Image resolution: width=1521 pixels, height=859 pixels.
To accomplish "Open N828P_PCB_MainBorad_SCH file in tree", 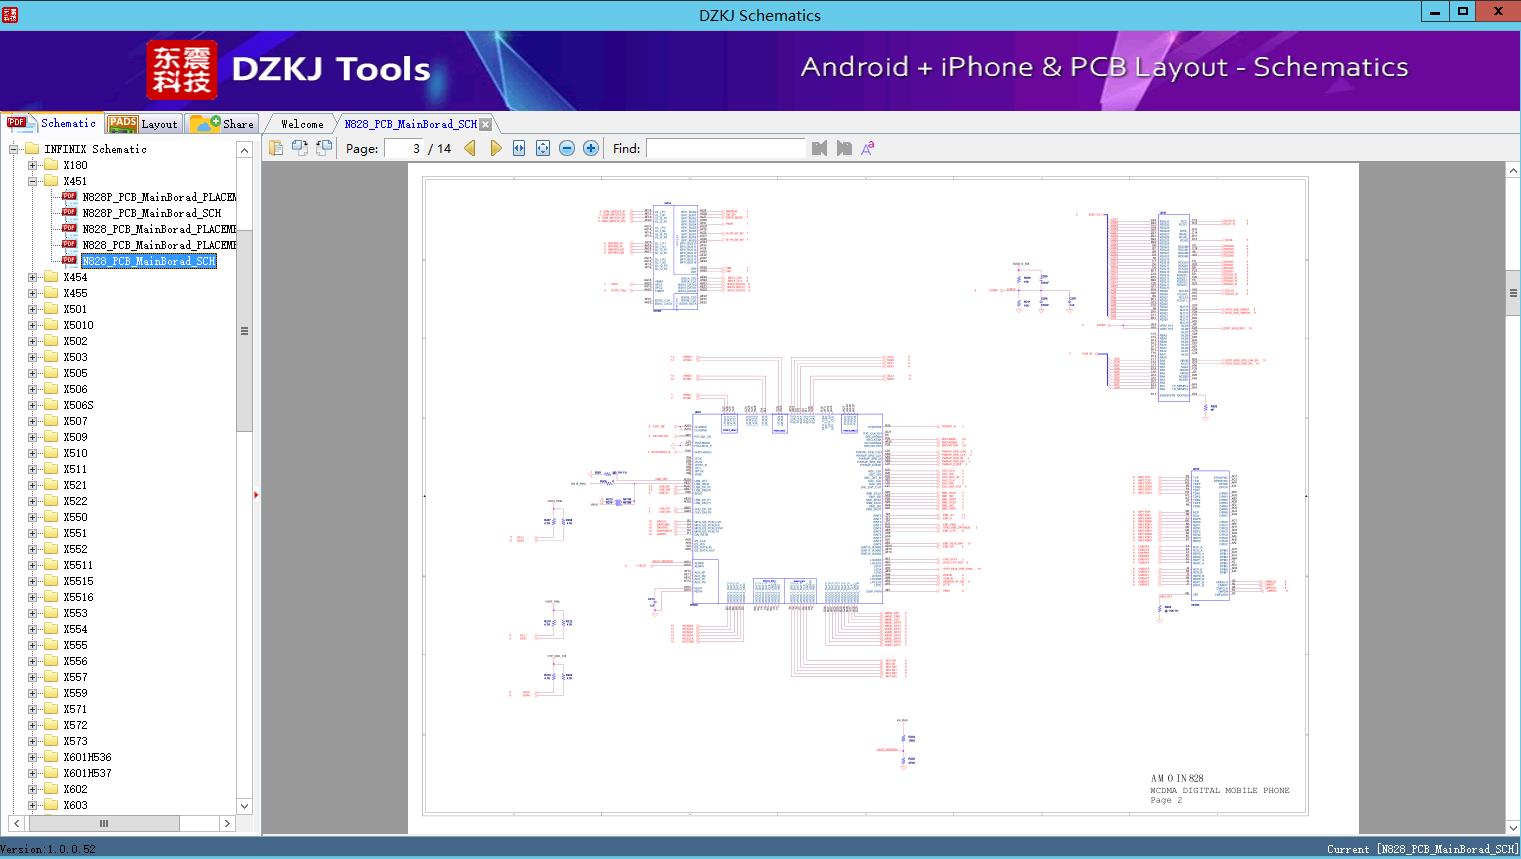I will point(152,213).
